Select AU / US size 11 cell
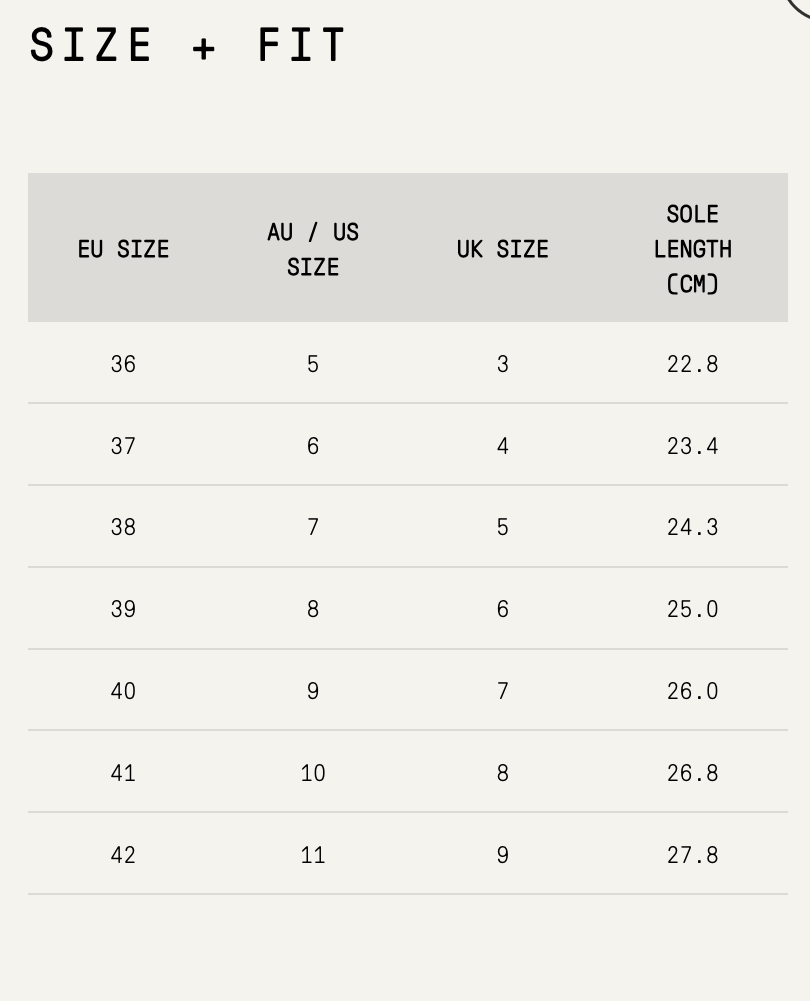Image resolution: width=810 pixels, height=1001 pixels. tap(313, 855)
